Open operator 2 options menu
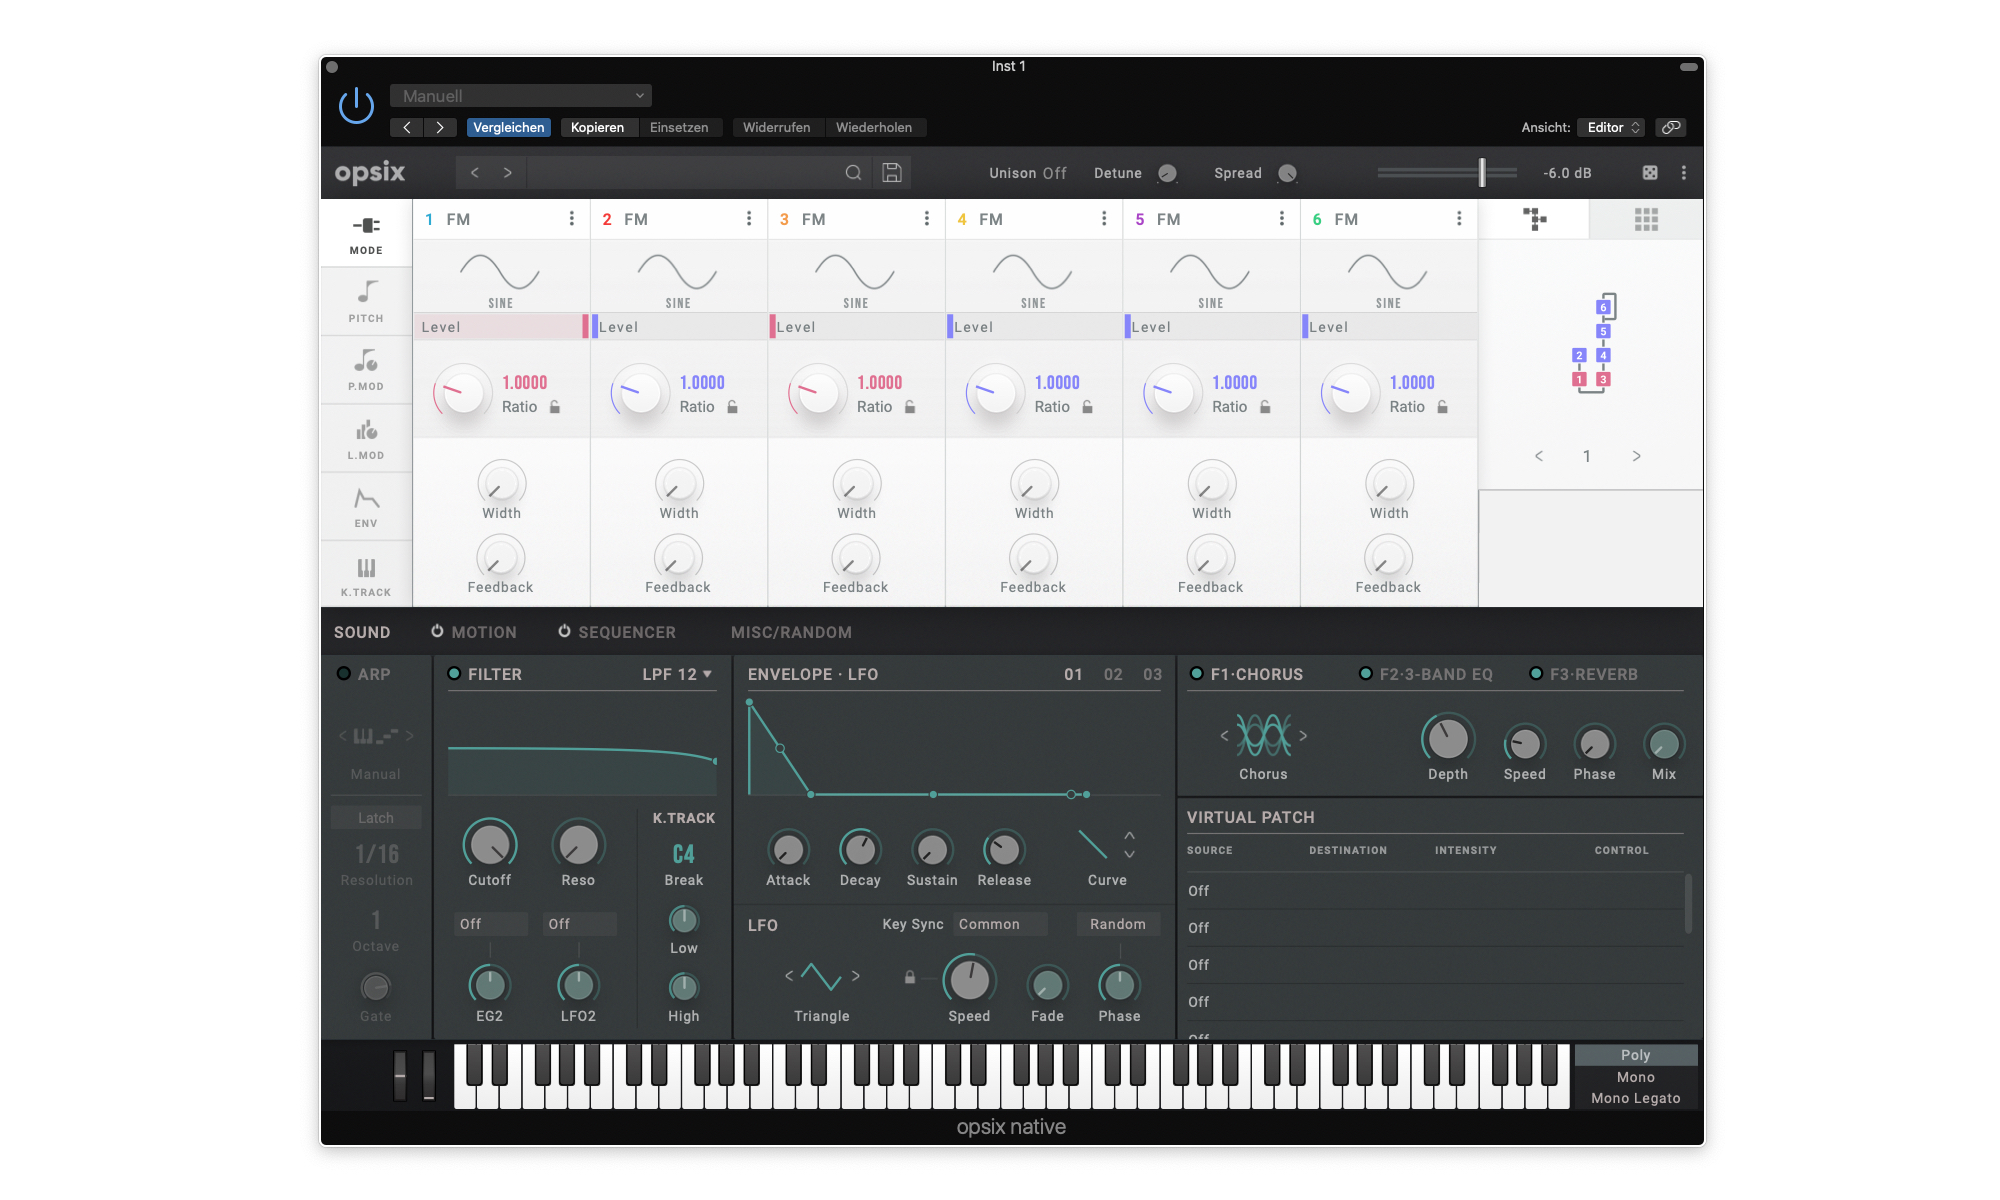This screenshot has height=1200, width=2000. click(749, 218)
